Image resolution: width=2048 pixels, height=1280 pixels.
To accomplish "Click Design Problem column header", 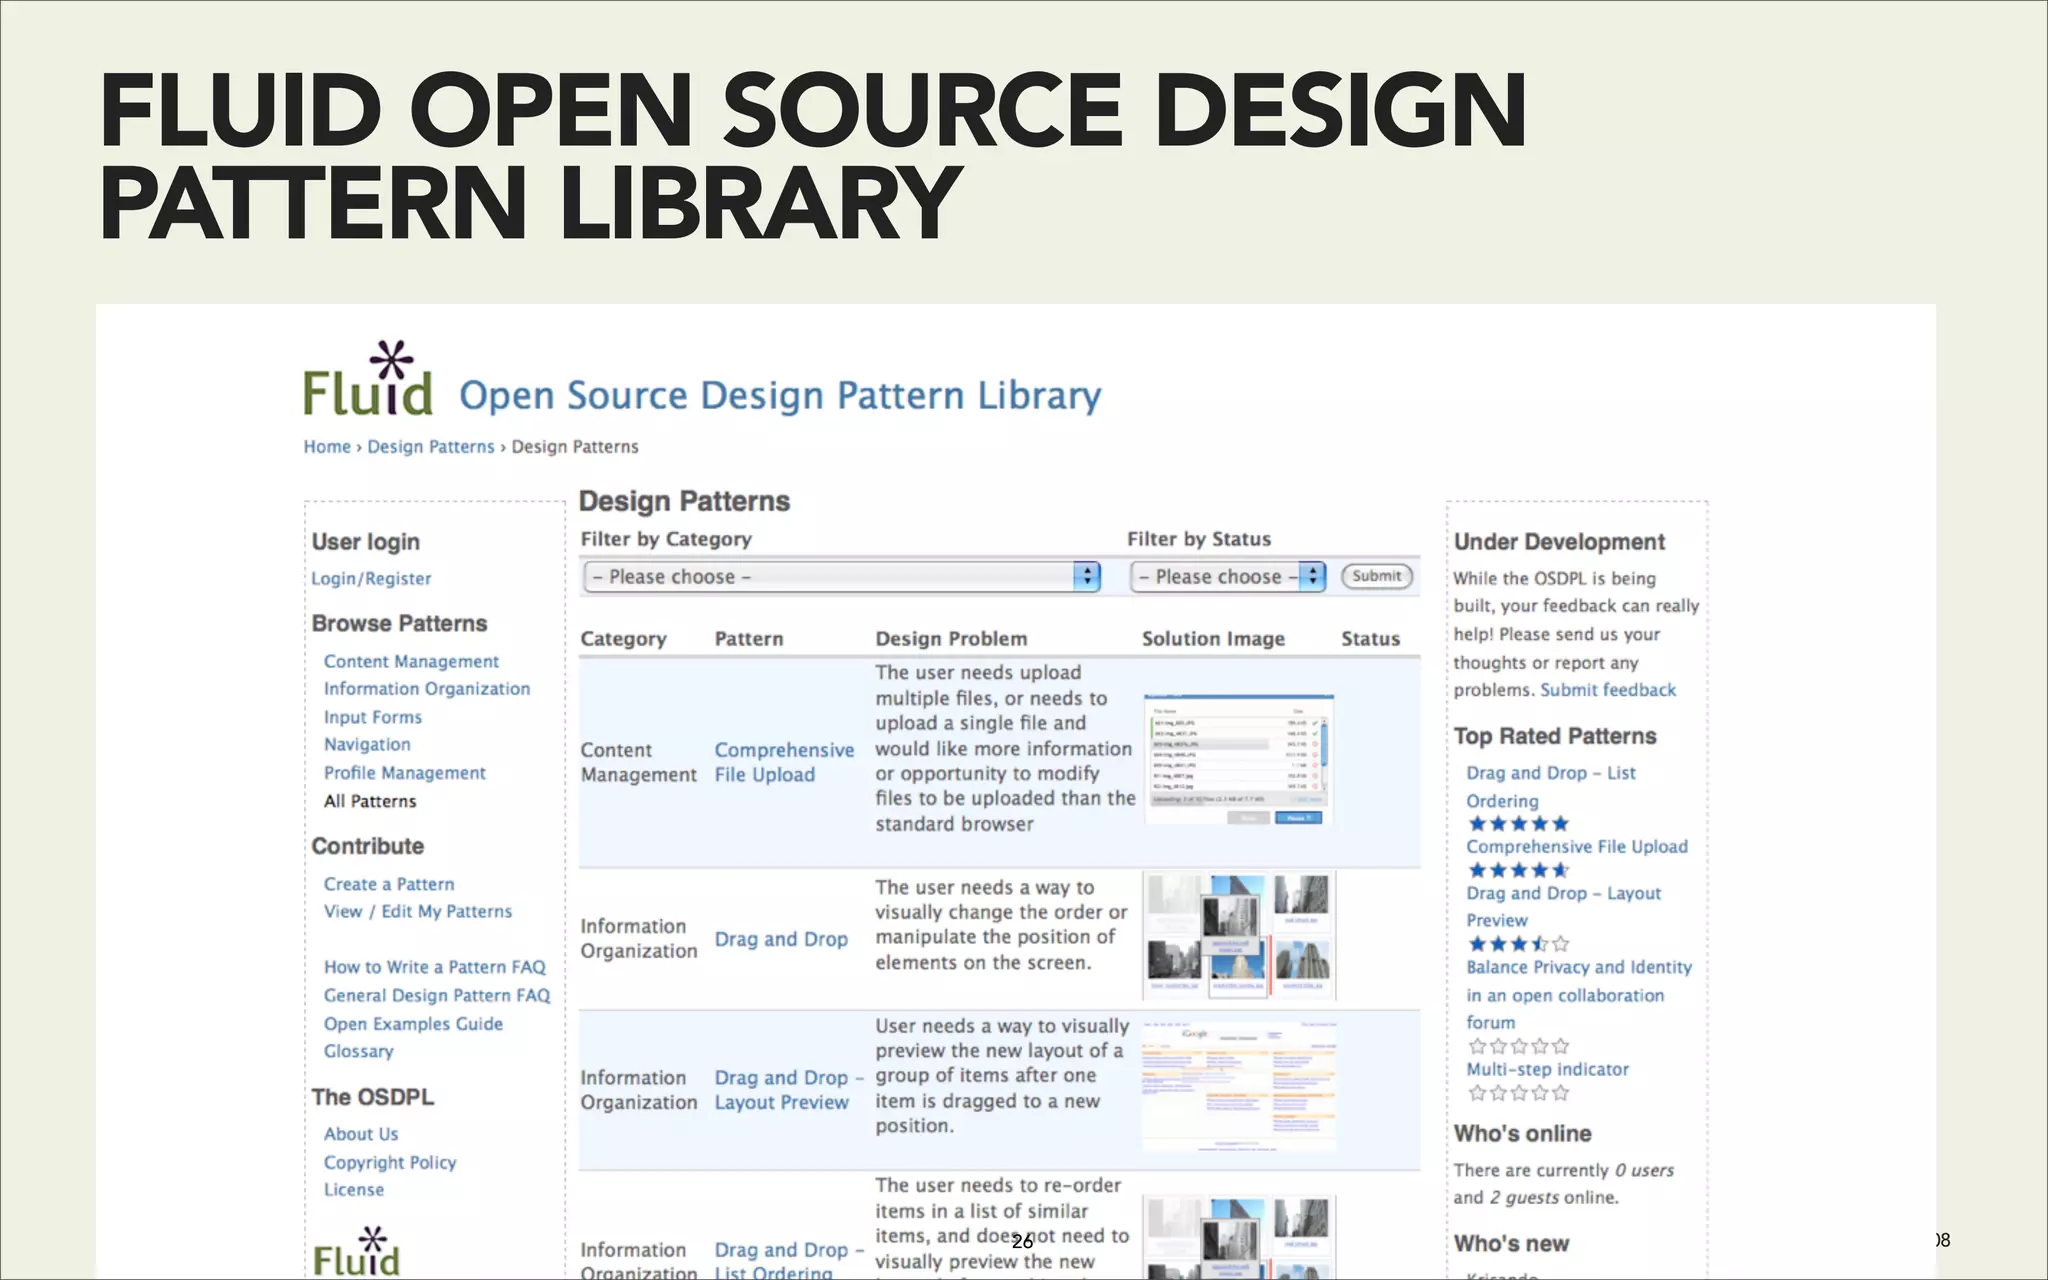I will 951,639.
